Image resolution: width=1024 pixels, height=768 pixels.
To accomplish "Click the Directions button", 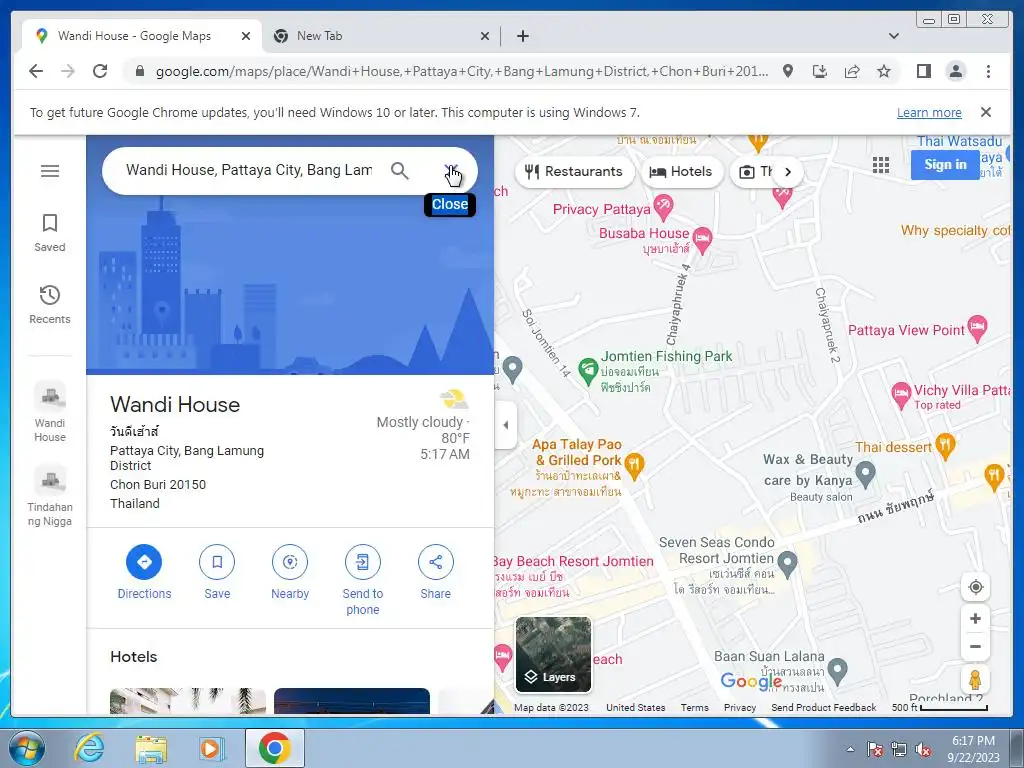I will 144,573.
